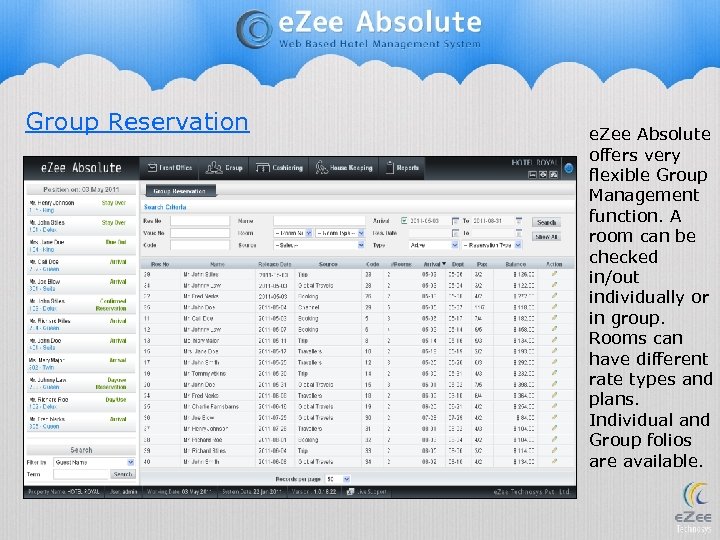The height and width of the screenshot is (540, 720).
Task: Click first small icon under HOTEL ROYAL
Action: 533,174
